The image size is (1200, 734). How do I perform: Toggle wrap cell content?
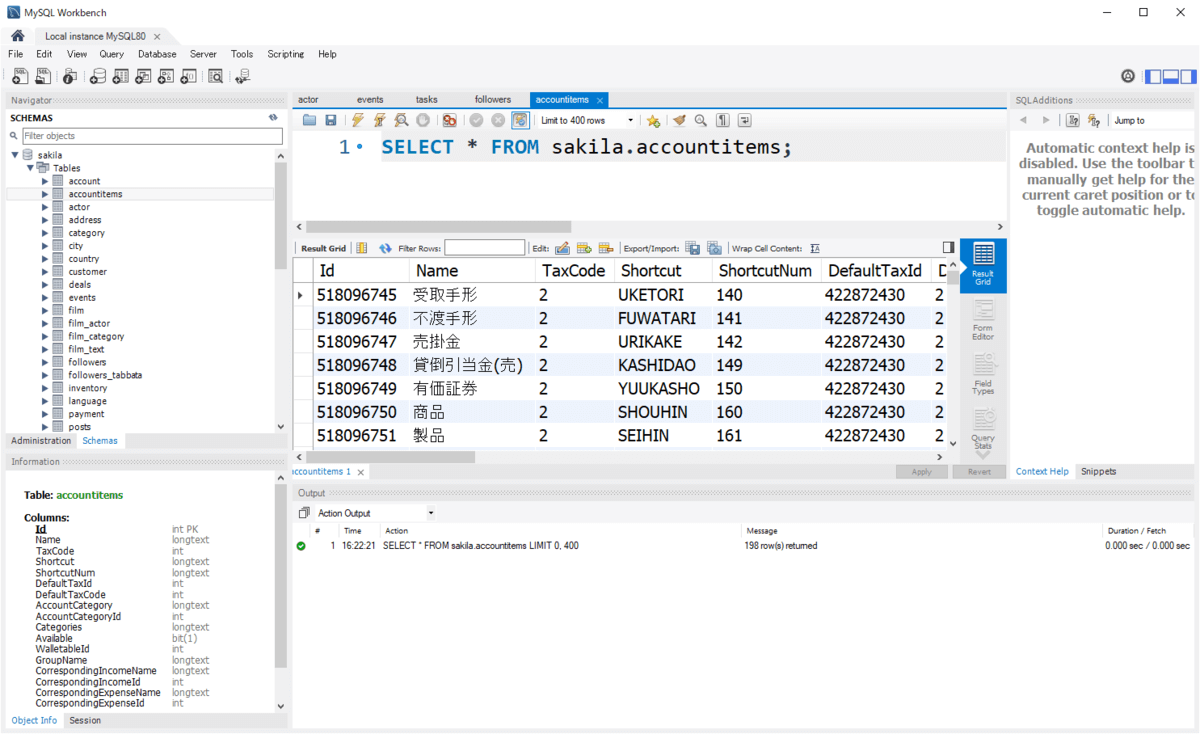click(815, 248)
